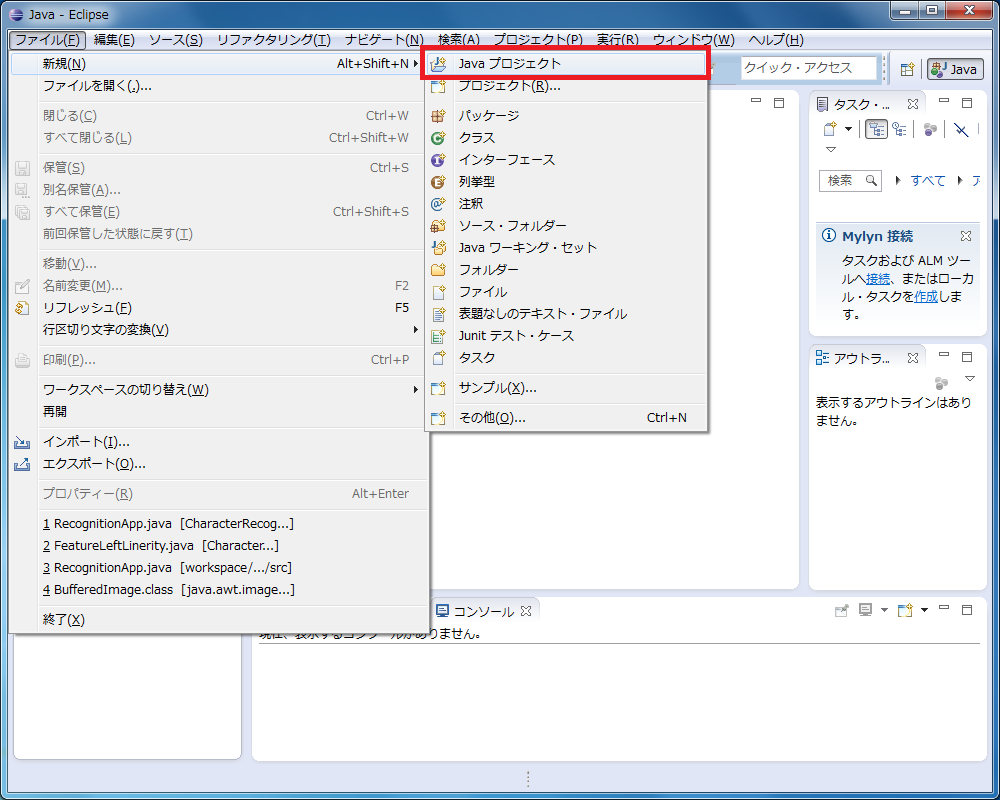Click the パッケージ package icon
The height and width of the screenshot is (800, 1000).
[x=438, y=116]
